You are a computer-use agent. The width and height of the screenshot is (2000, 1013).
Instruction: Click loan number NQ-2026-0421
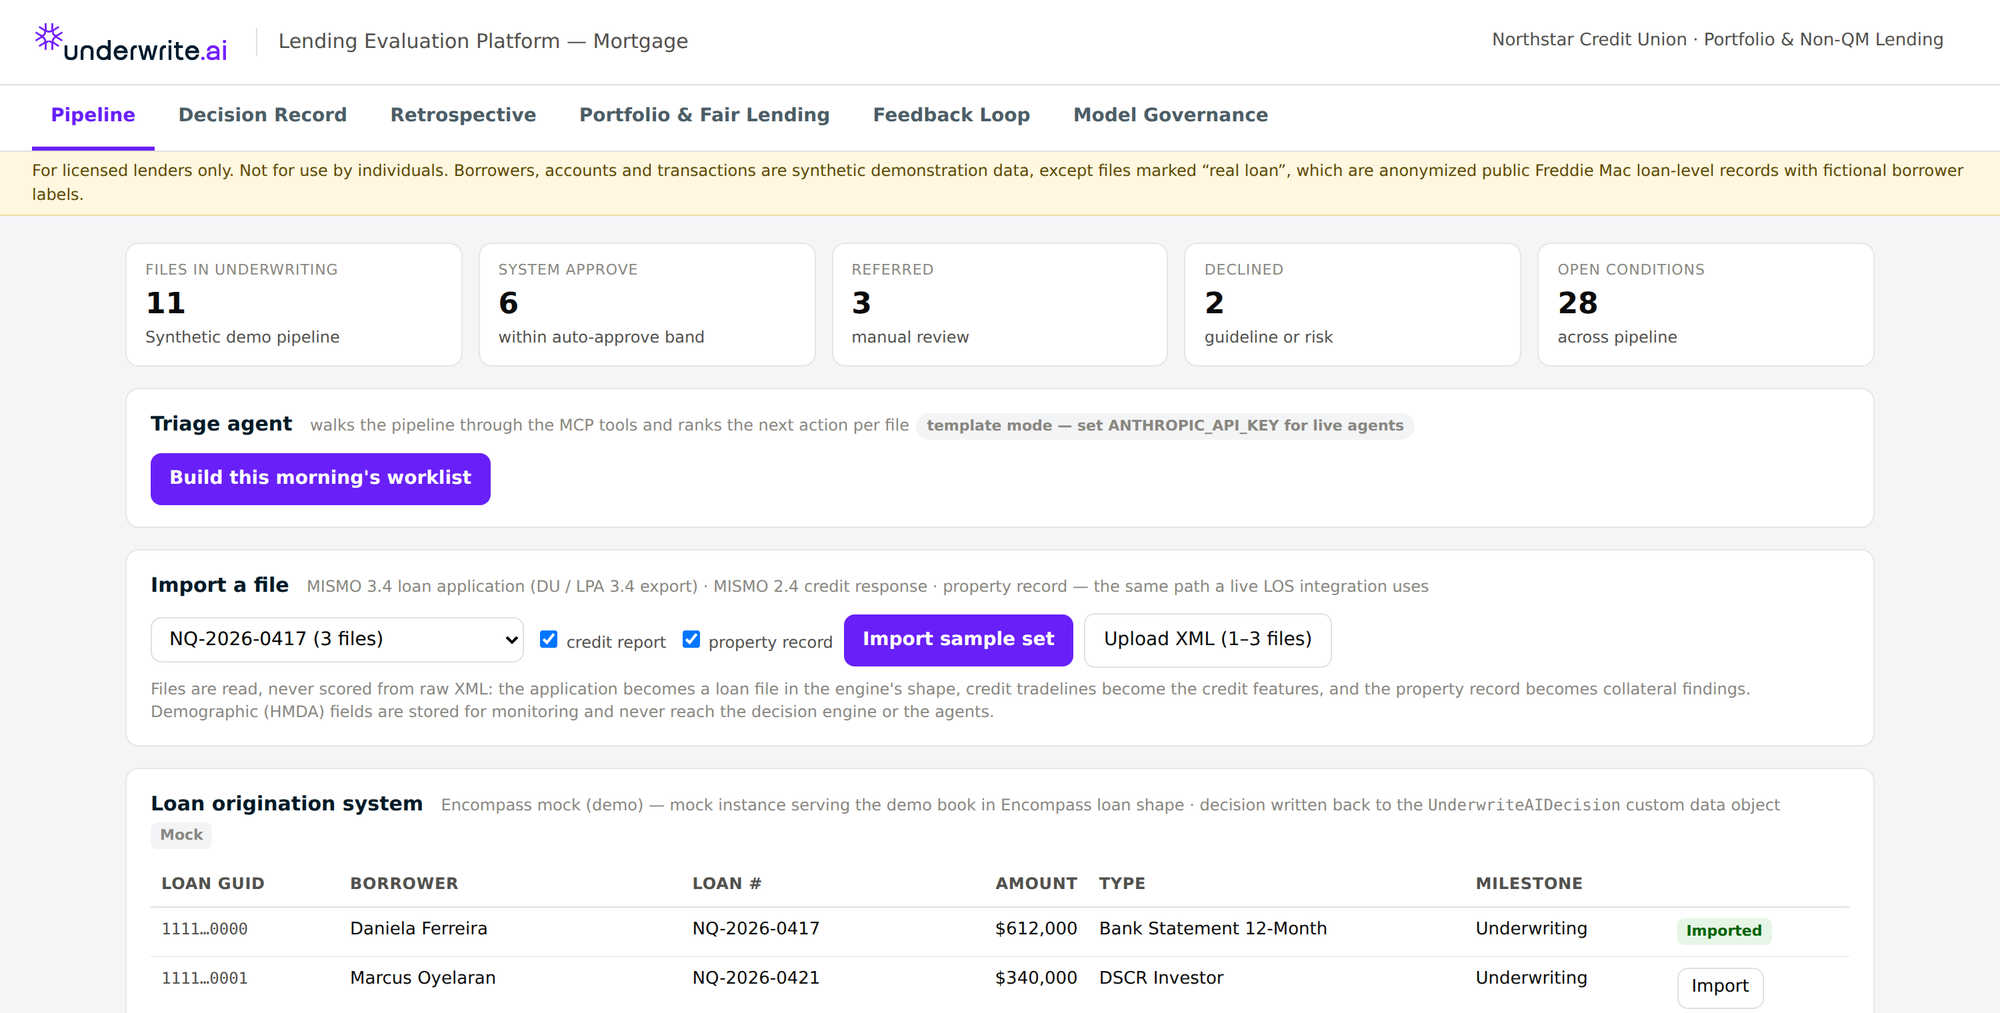point(756,978)
